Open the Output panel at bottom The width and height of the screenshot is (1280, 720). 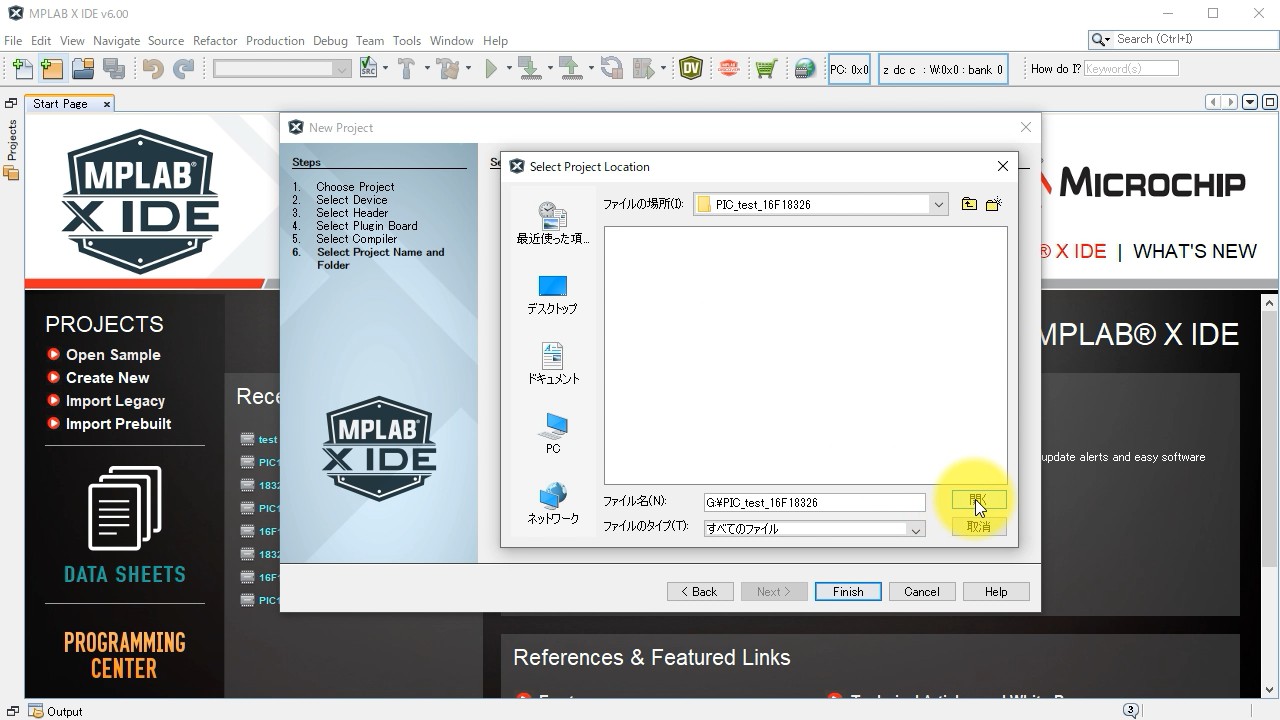click(x=56, y=711)
